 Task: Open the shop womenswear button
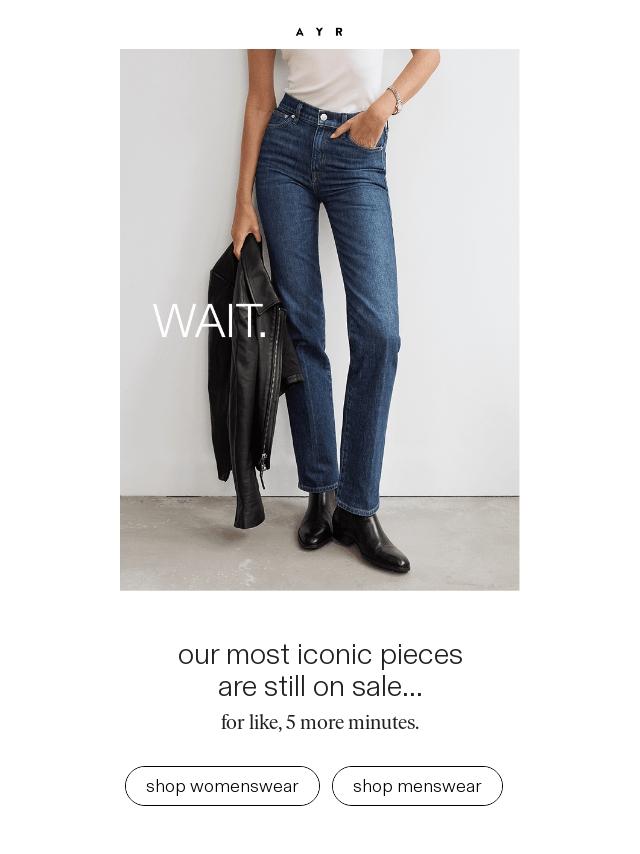coord(222,786)
